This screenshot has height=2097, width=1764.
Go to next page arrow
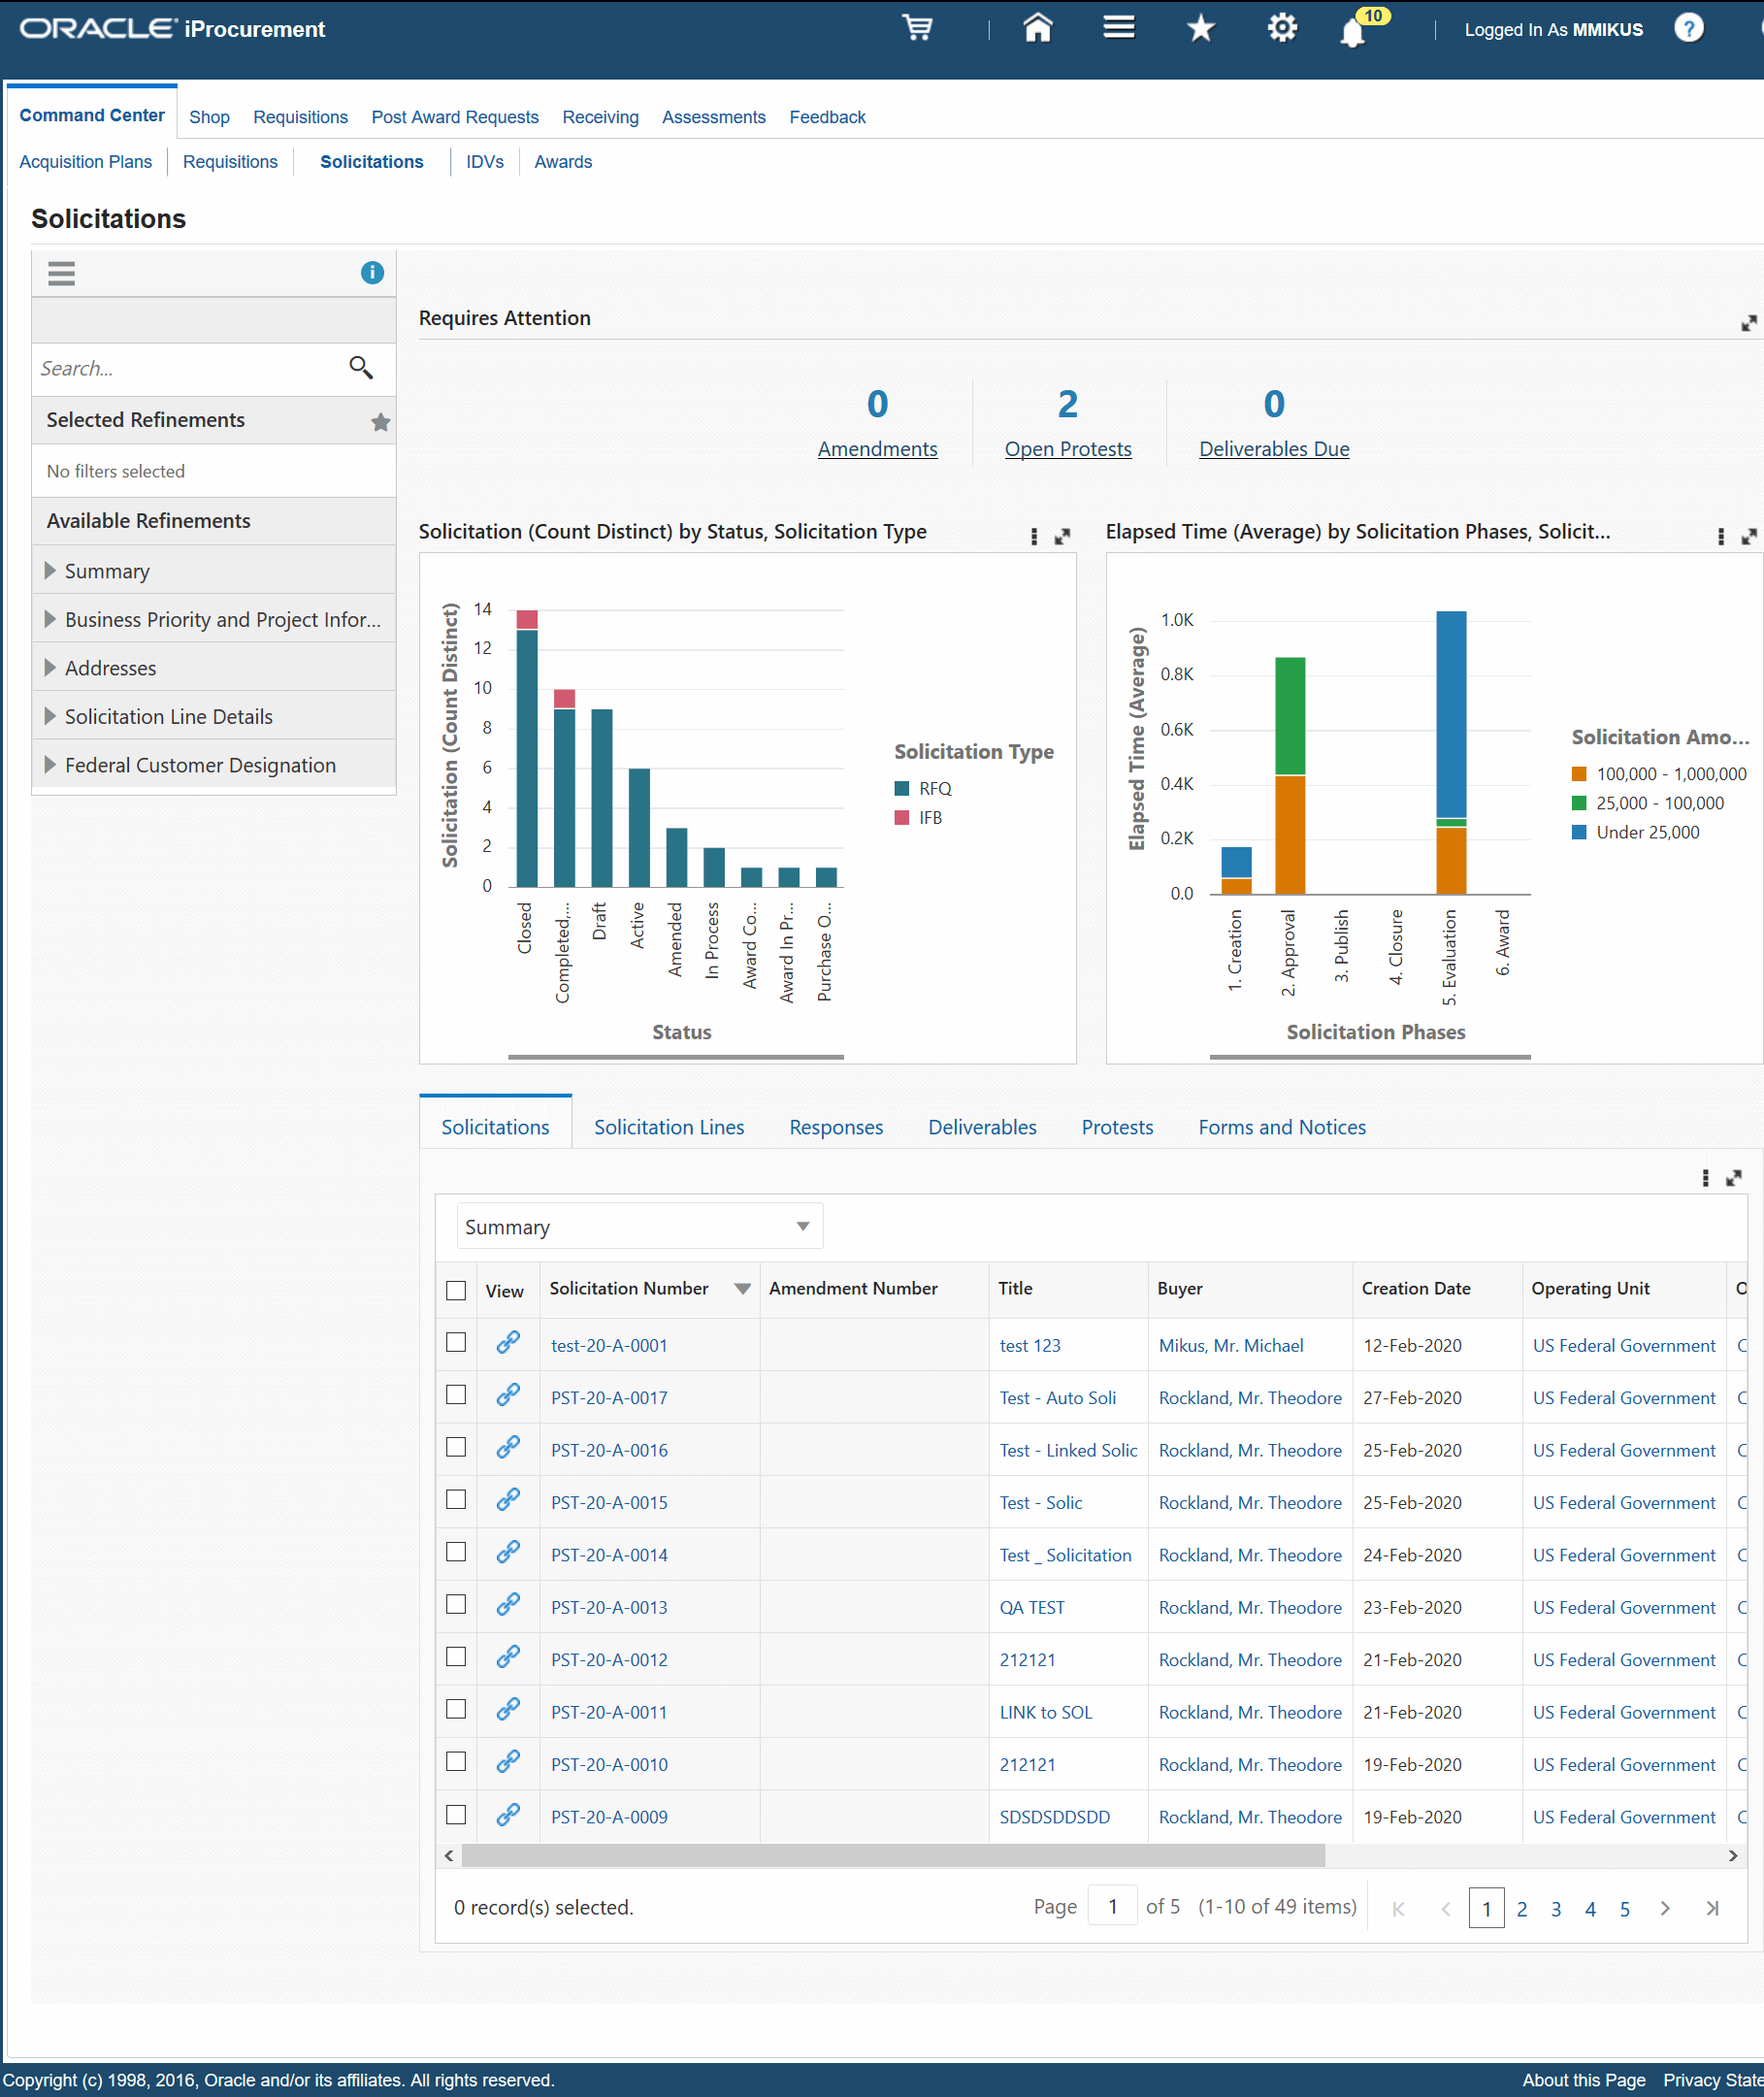pos(1665,1908)
